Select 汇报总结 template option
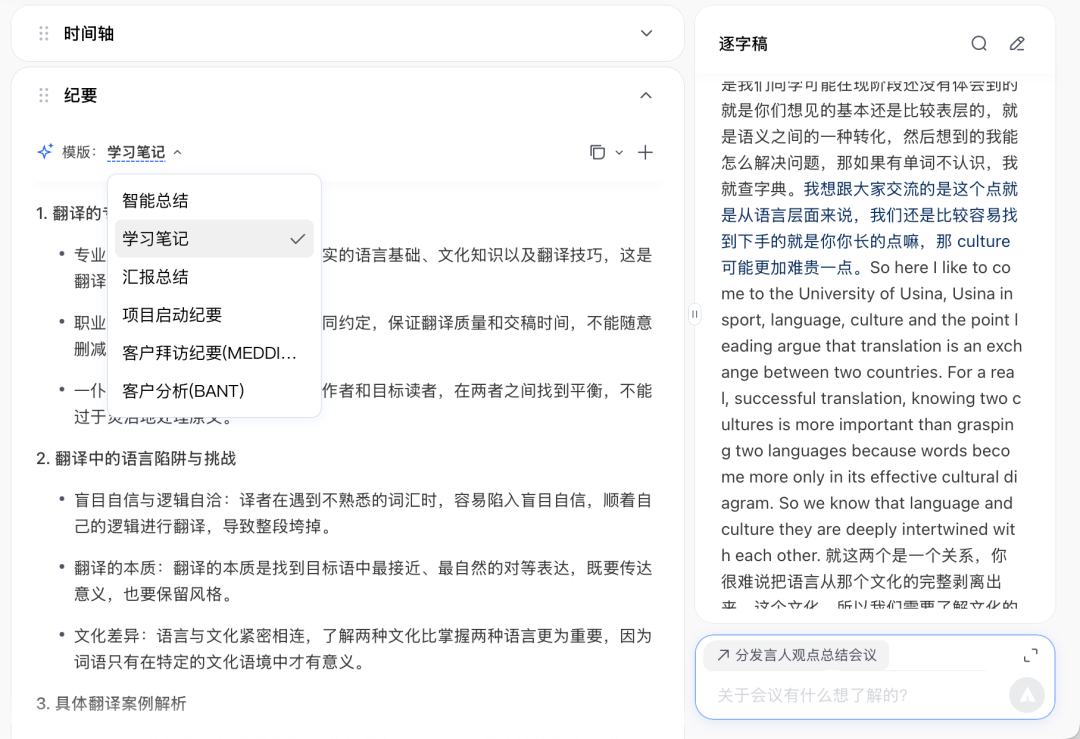 pos(155,277)
